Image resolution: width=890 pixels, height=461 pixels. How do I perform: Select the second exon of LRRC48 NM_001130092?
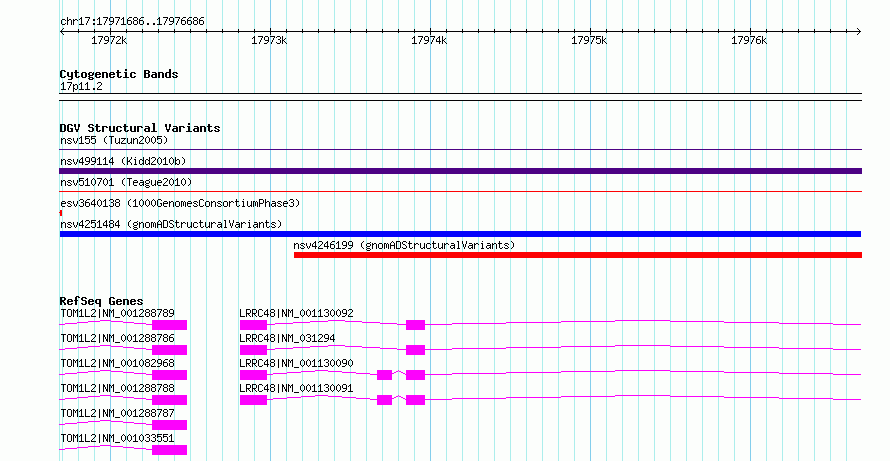click(415, 325)
